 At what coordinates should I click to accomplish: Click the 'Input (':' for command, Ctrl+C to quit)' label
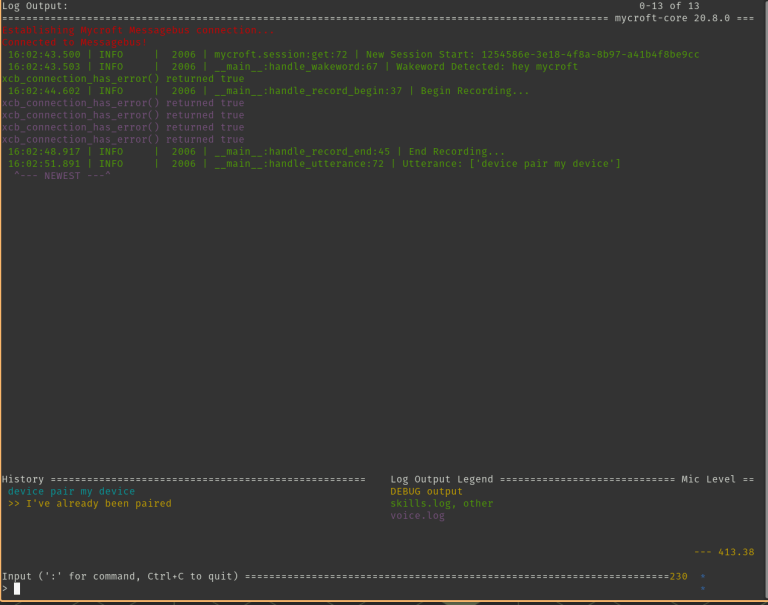point(120,576)
